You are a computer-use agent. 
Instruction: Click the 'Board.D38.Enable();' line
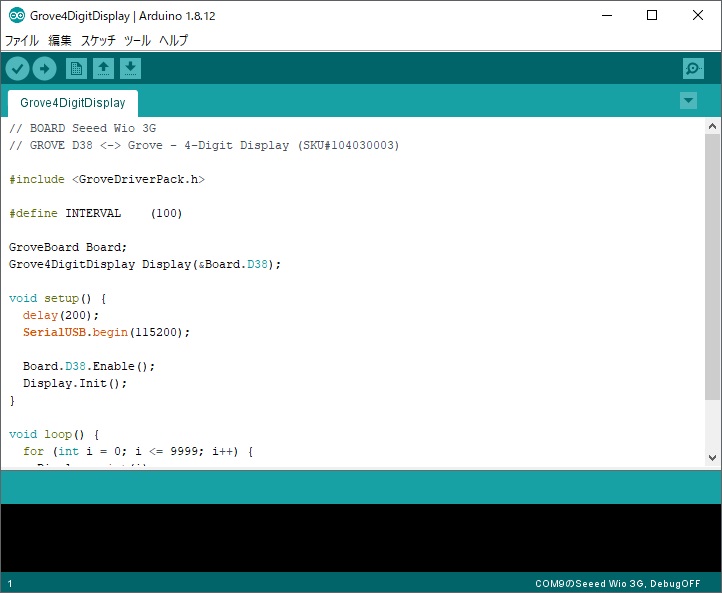pos(89,366)
